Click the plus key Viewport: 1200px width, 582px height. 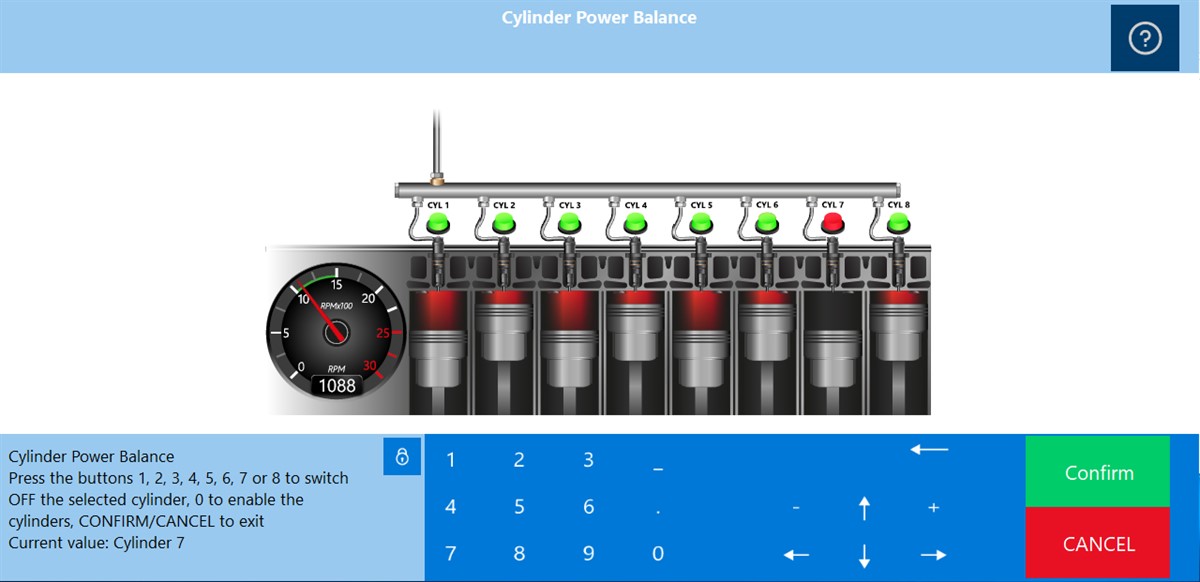[x=933, y=508]
